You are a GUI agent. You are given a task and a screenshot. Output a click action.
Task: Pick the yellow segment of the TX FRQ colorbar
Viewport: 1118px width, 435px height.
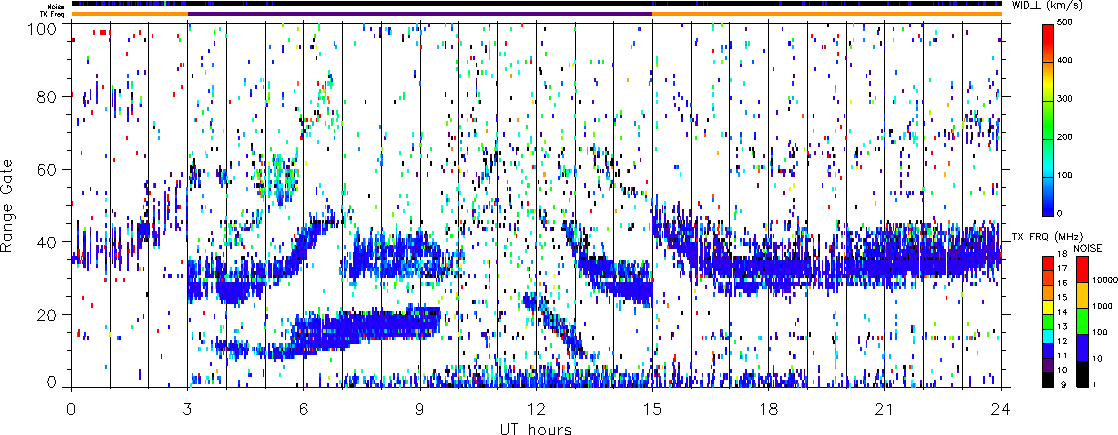[x=1050, y=306]
